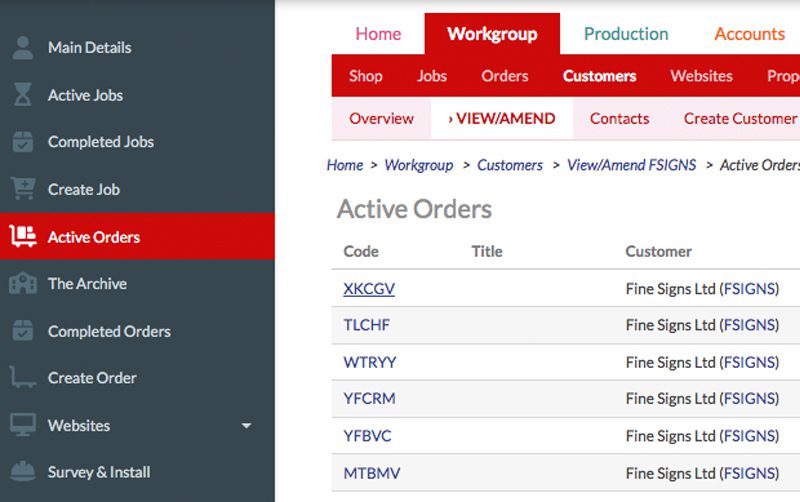Switch to the Home top tab

(378, 34)
